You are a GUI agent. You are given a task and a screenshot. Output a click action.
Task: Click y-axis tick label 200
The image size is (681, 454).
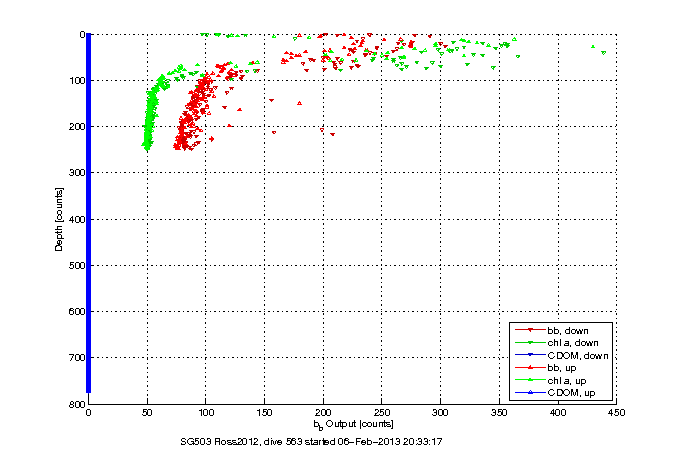click(x=77, y=126)
